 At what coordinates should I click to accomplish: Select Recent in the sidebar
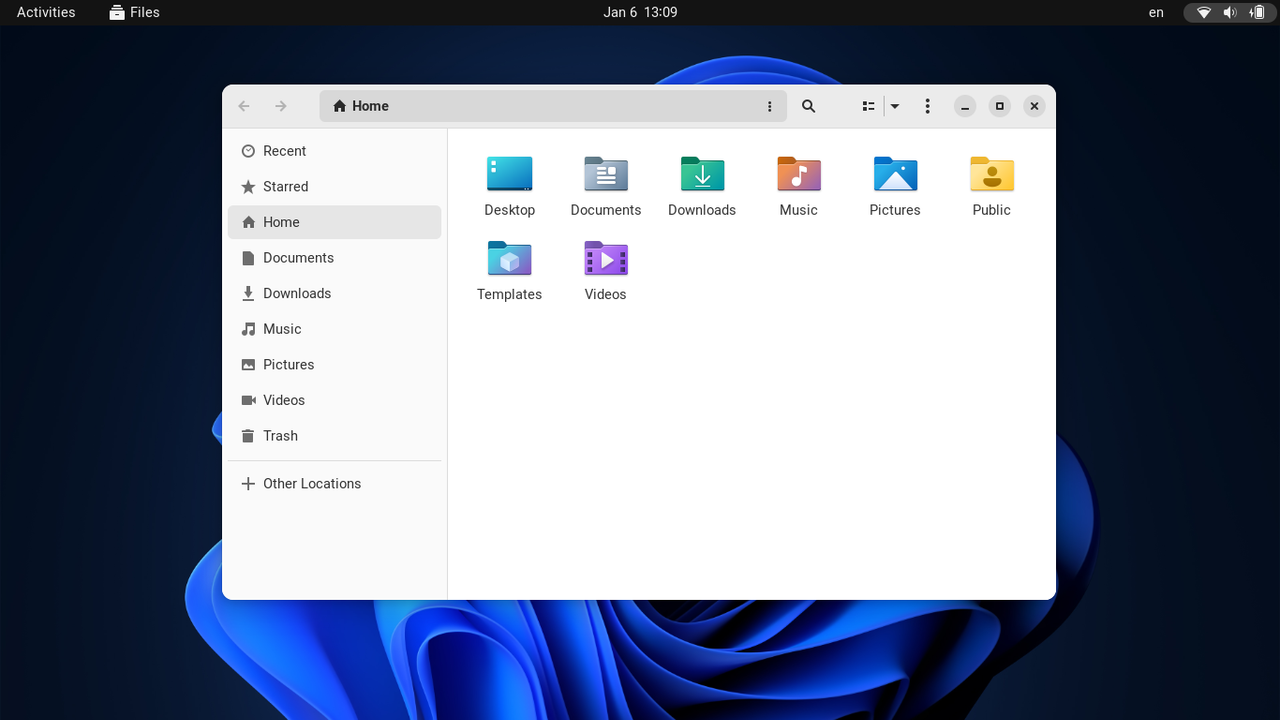[x=334, y=151]
